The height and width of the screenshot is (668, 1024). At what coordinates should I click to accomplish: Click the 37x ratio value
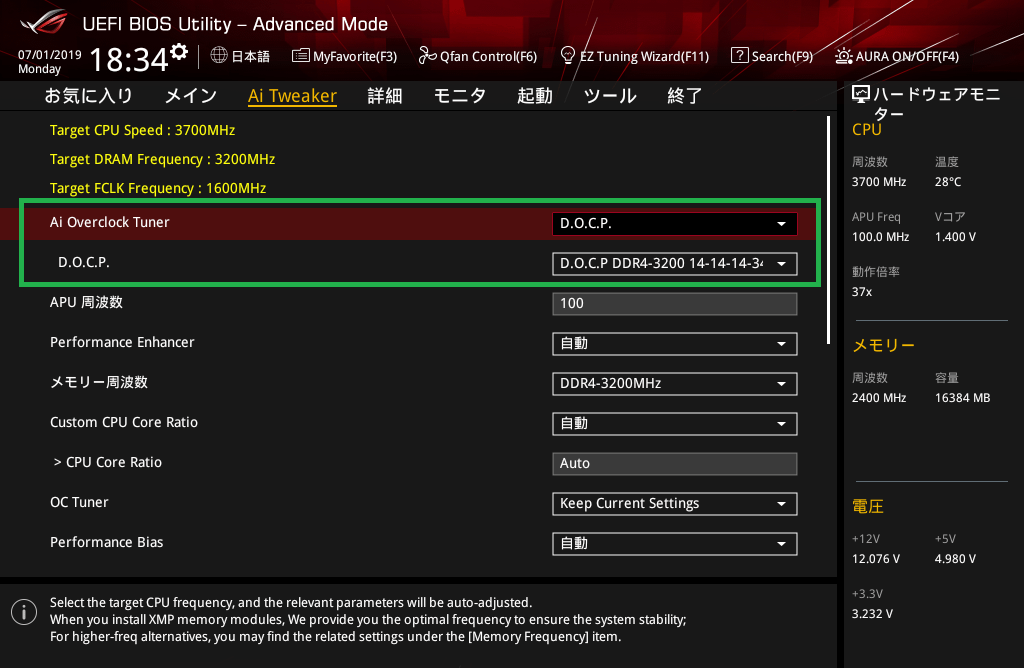click(862, 292)
